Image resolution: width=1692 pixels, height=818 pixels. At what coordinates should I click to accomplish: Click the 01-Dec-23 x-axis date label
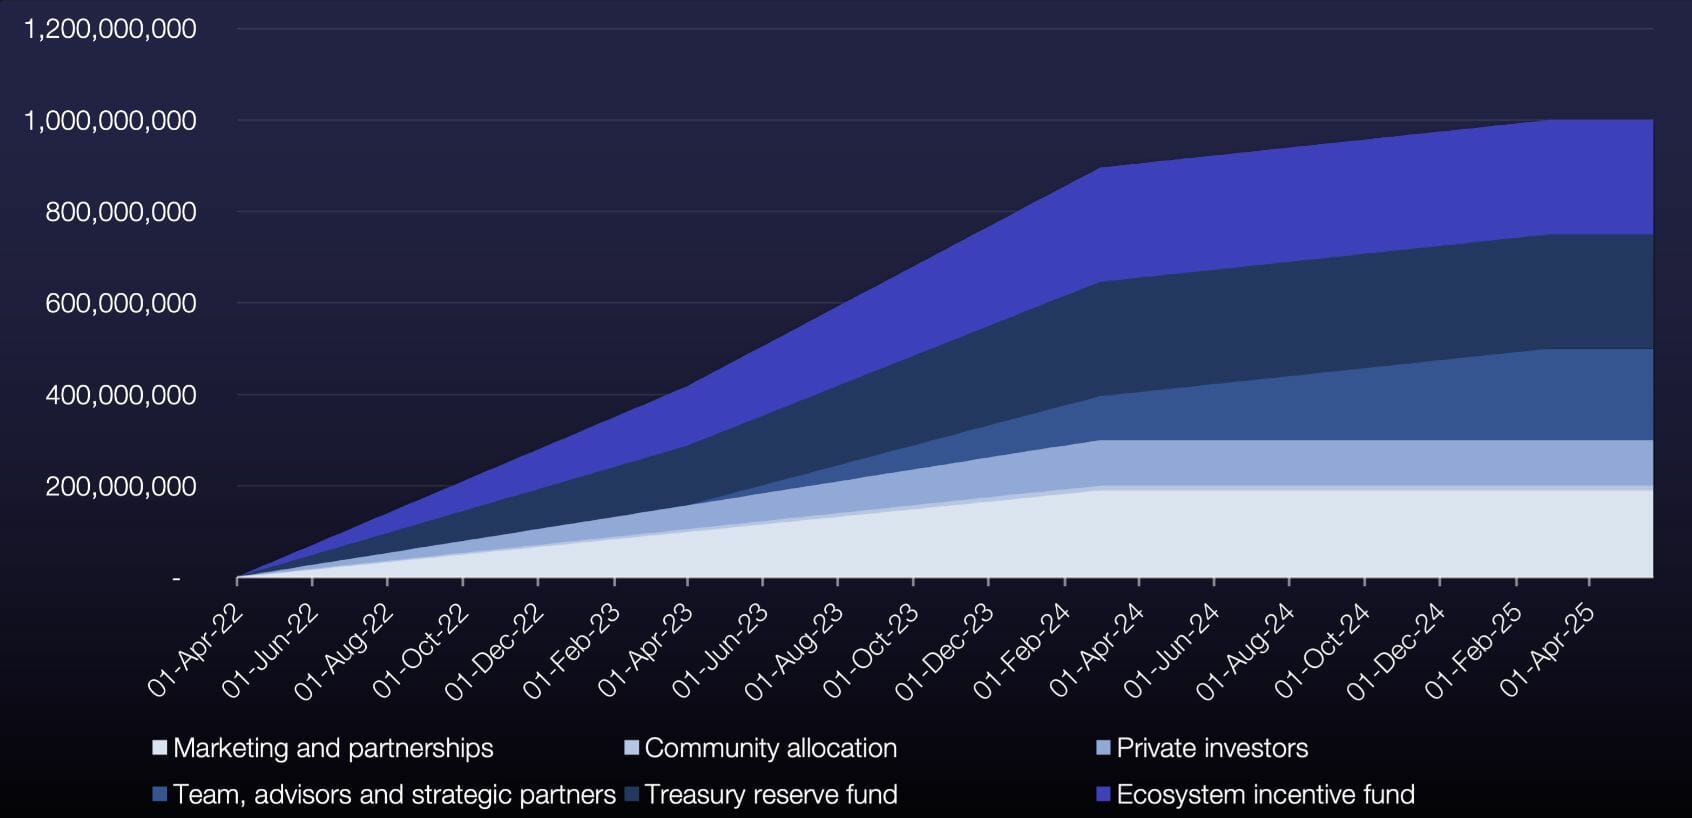[946, 651]
